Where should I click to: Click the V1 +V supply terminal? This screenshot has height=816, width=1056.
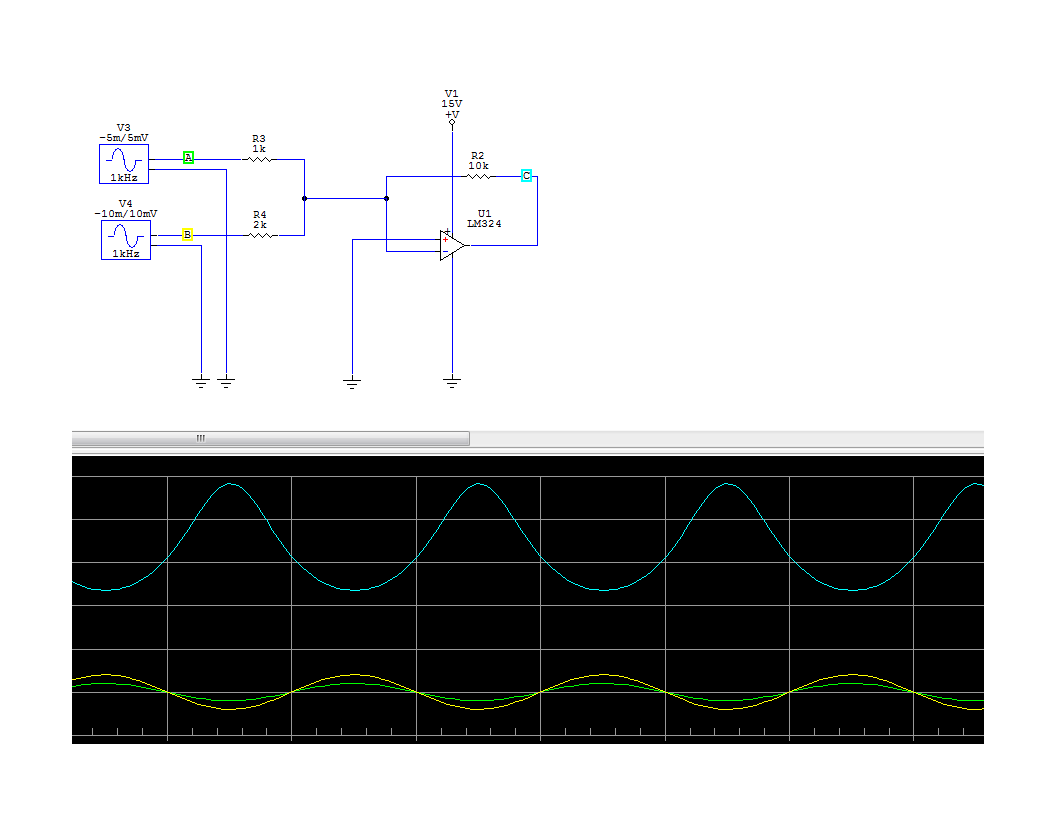click(452, 123)
